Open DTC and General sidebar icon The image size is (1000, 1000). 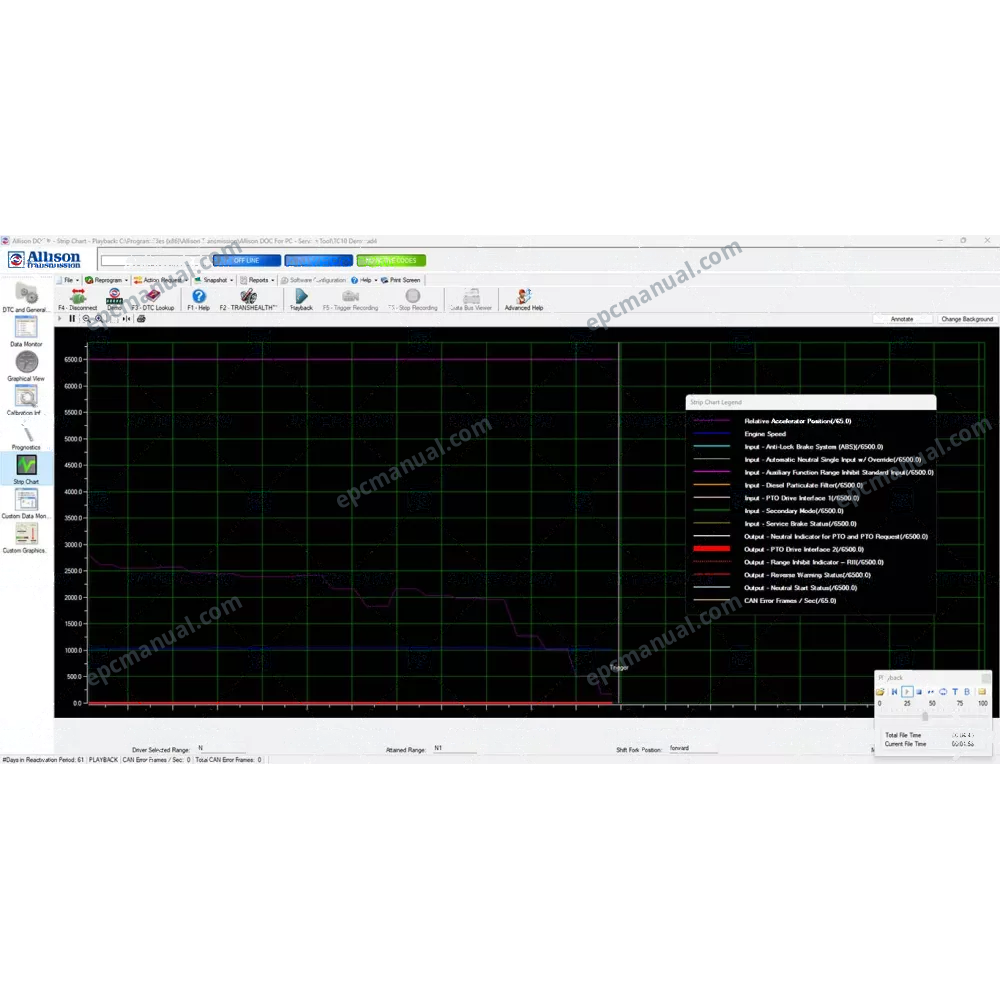26,294
